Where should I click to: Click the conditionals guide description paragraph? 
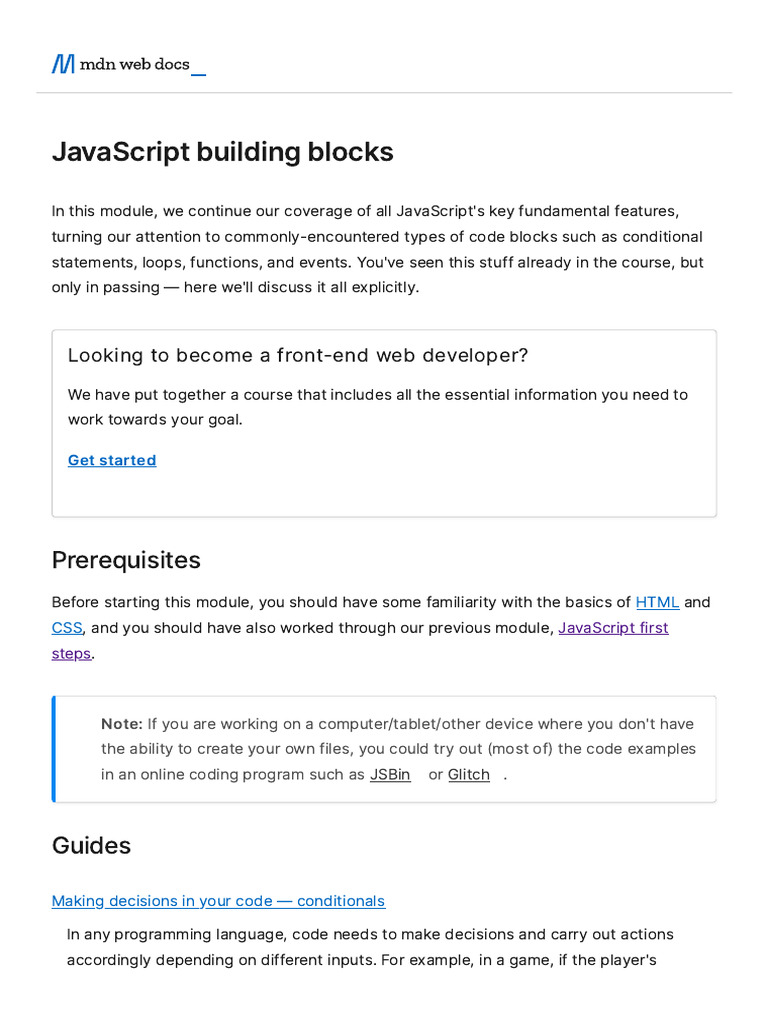coord(370,947)
